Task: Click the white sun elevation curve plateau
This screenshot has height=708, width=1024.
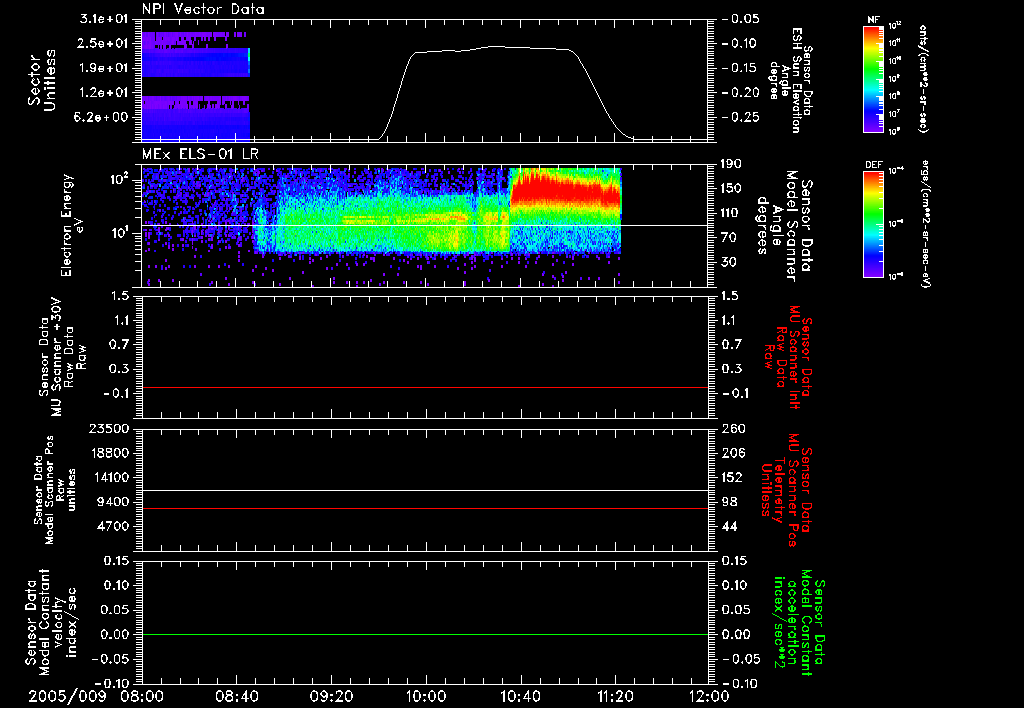Action: pyautogui.click(x=493, y=48)
